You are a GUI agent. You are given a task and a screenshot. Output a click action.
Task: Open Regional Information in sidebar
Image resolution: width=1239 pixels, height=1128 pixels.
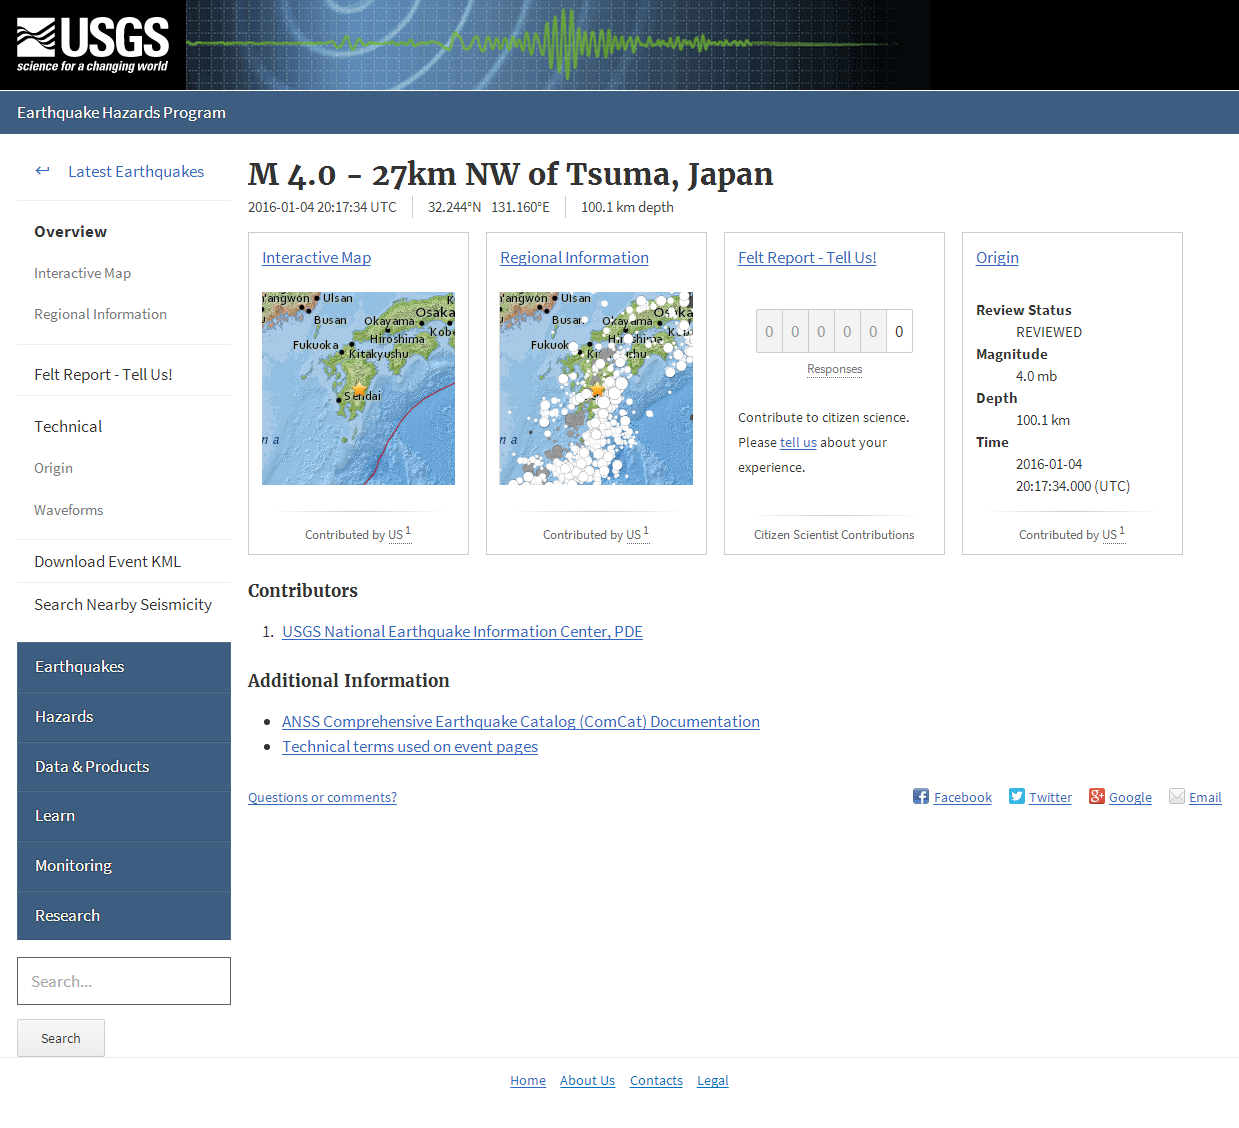pyautogui.click(x=101, y=314)
